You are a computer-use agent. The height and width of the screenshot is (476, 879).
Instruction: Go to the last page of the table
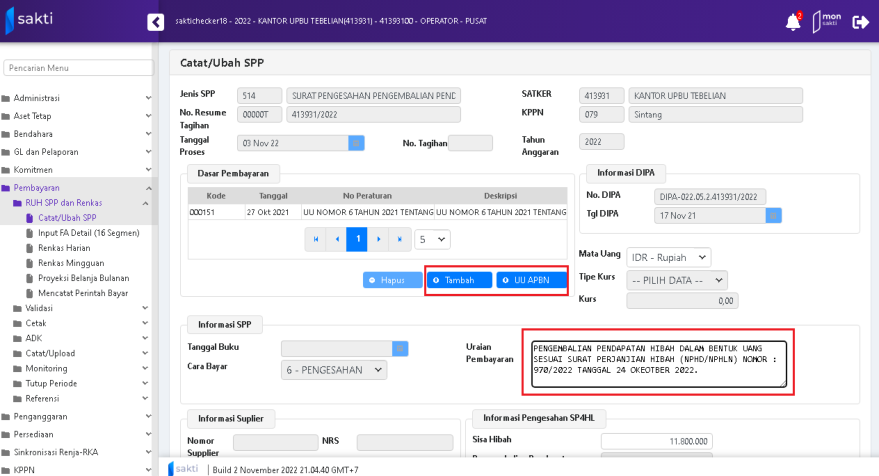click(x=400, y=240)
